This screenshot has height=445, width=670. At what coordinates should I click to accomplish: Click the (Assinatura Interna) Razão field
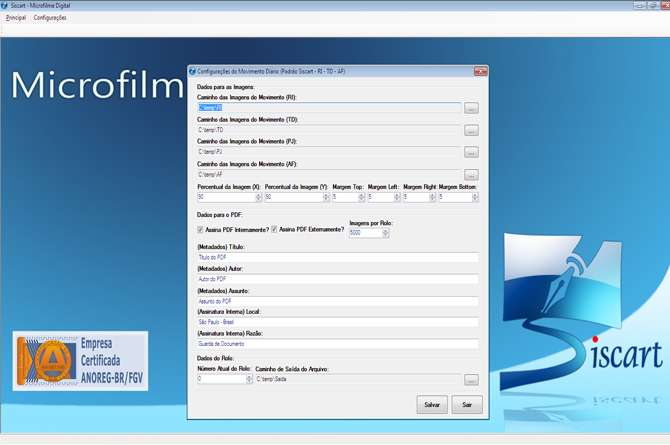coord(338,344)
